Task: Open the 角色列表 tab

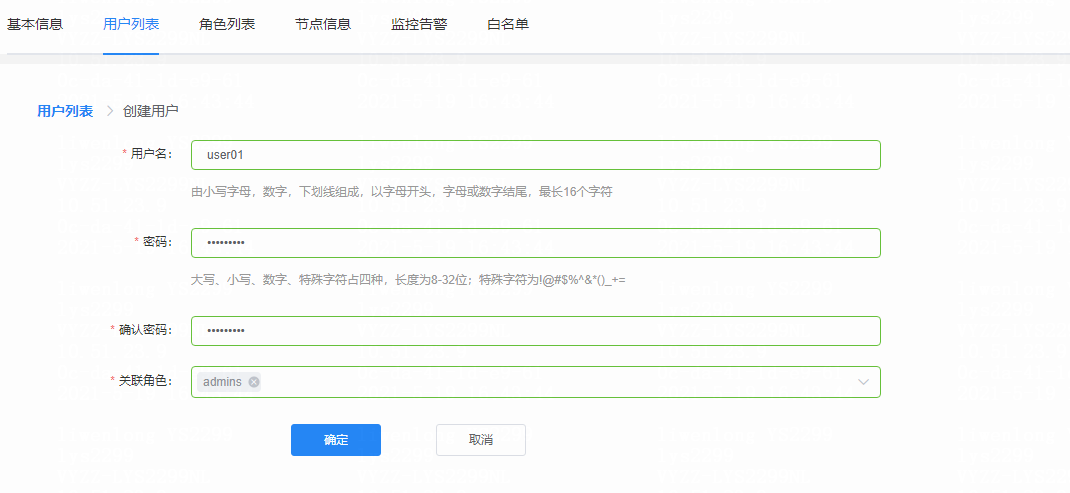Action: (227, 24)
